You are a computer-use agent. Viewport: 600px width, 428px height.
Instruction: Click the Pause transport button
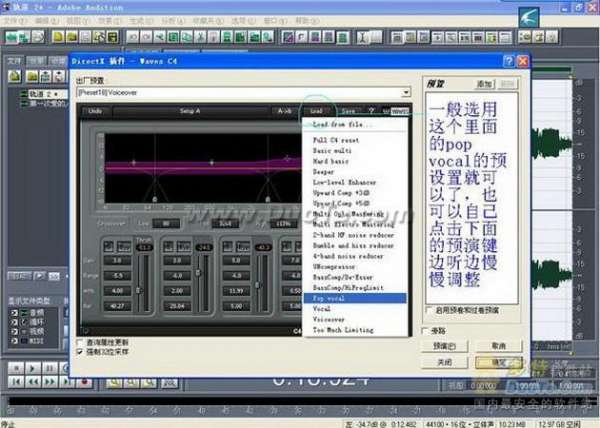point(49,368)
